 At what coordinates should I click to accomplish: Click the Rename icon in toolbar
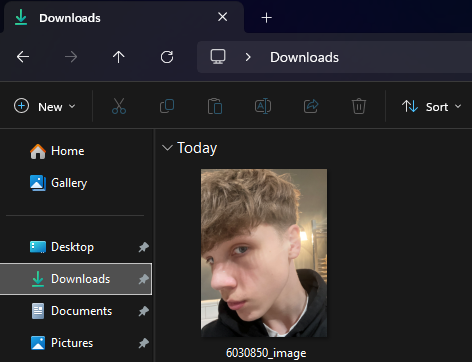[263, 106]
